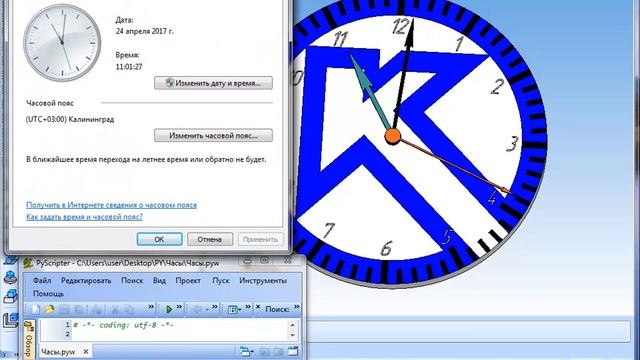Open the dropdown arrow beside the layout icon
This screenshot has width=640, height=360.
240,310
